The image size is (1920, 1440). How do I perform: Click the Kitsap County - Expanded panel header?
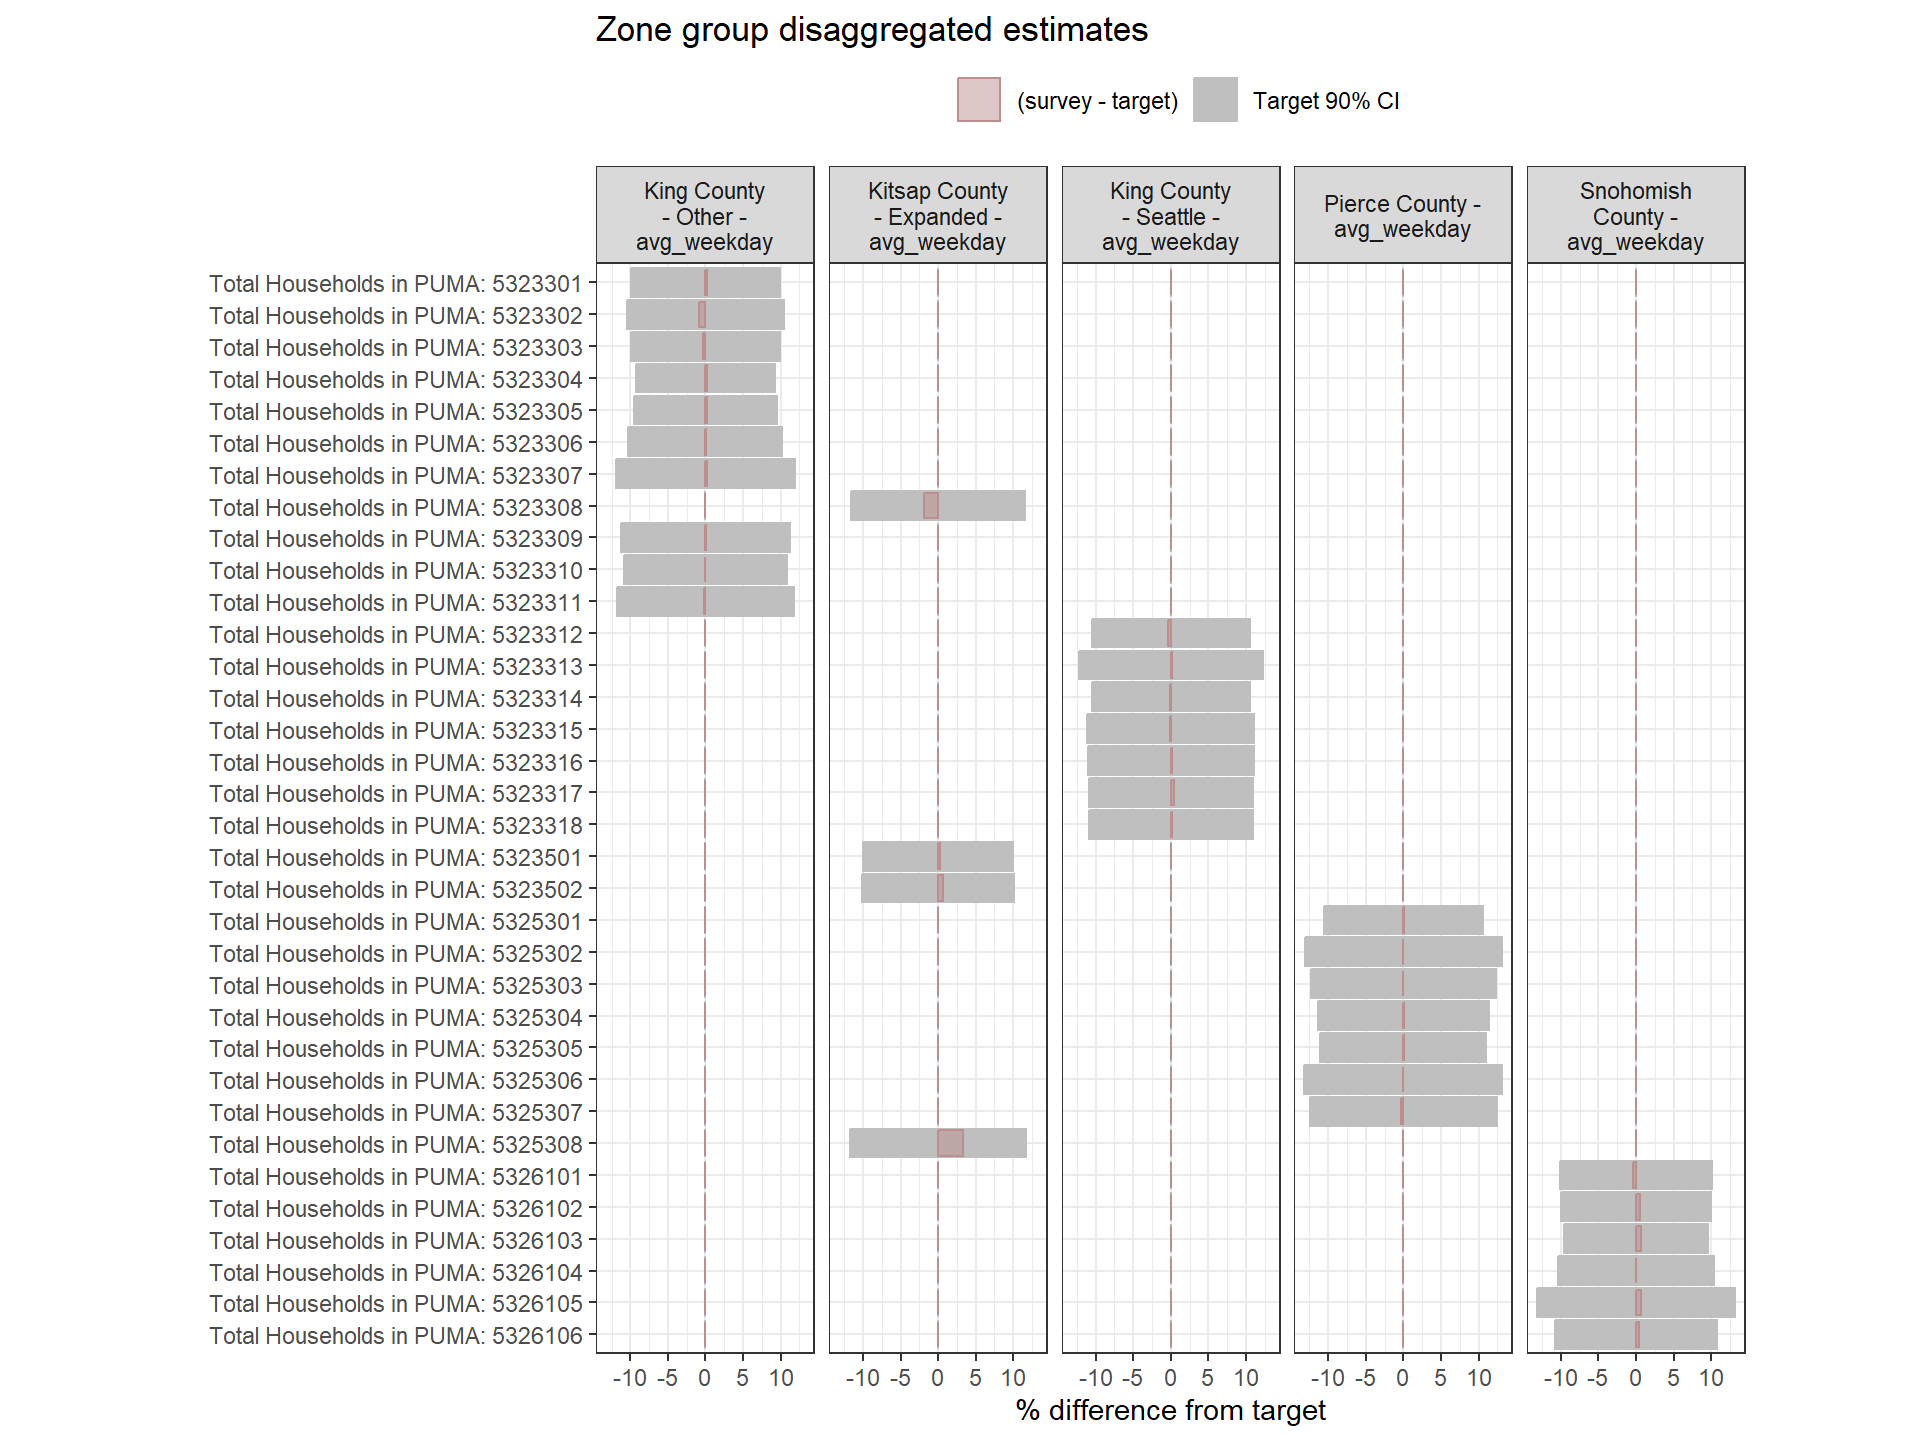point(937,216)
